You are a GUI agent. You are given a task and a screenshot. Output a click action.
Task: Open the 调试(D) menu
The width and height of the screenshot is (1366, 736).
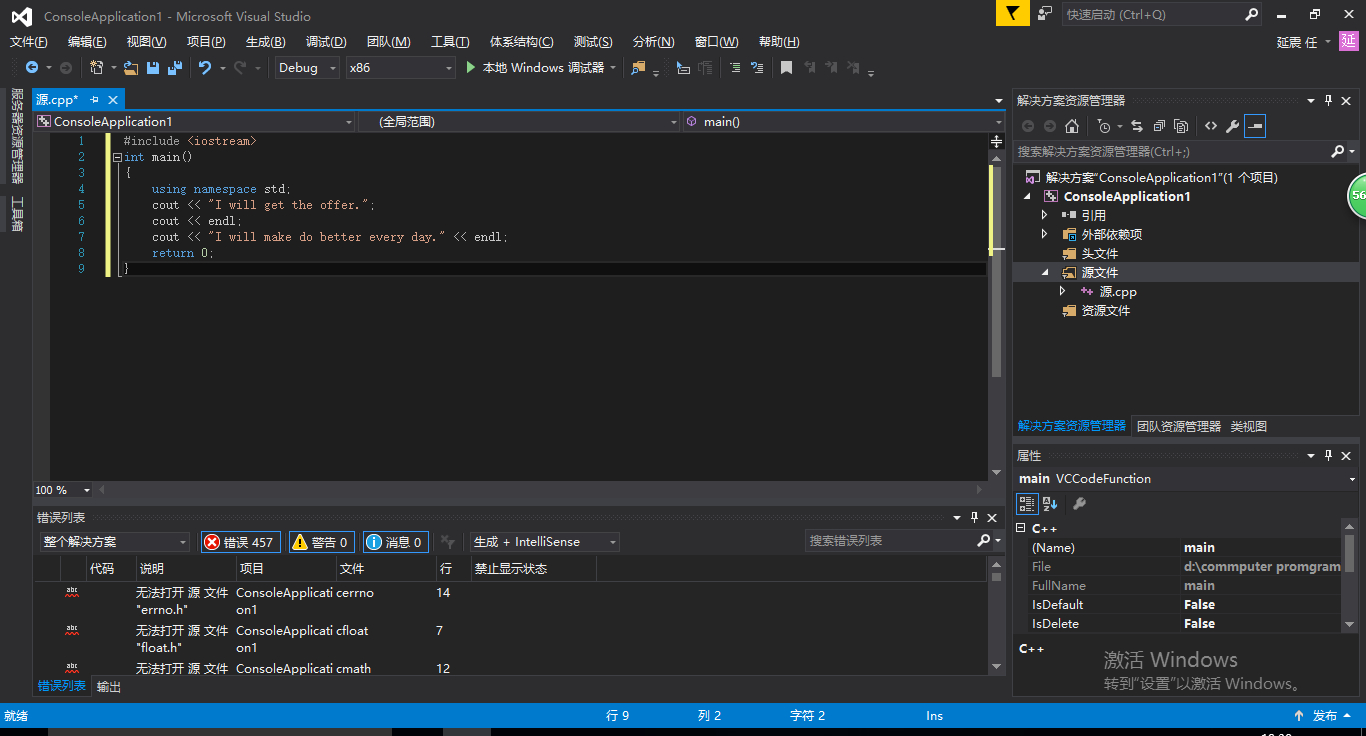[x=326, y=41]
